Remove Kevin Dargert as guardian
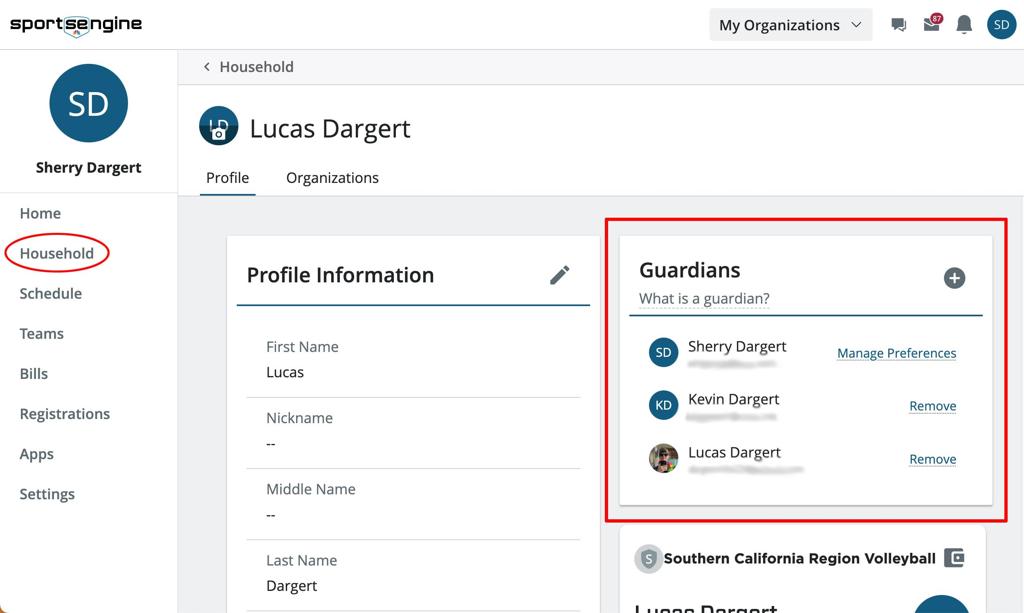Image resolution: width=1024 pixels, height=613 pixels. click(x=932, y=406)
